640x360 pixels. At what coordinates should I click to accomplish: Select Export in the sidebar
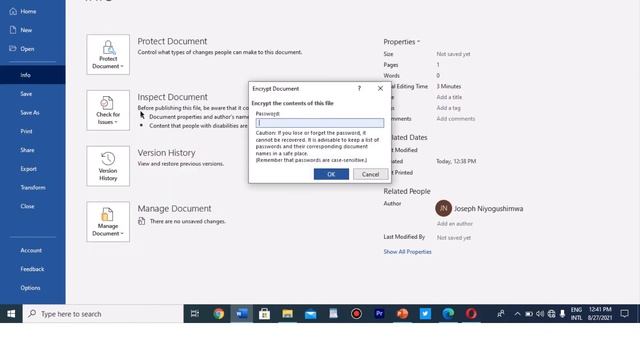(x=29, y=169)
